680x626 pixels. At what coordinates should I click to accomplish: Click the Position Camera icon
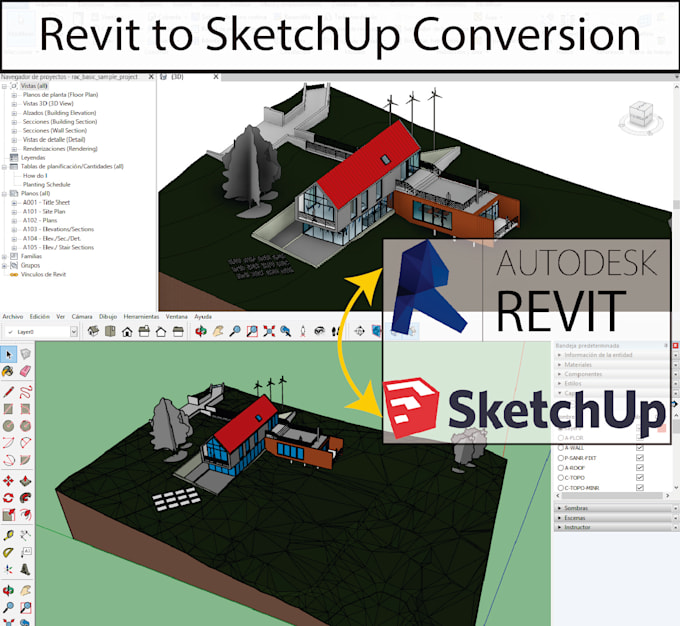303,331
